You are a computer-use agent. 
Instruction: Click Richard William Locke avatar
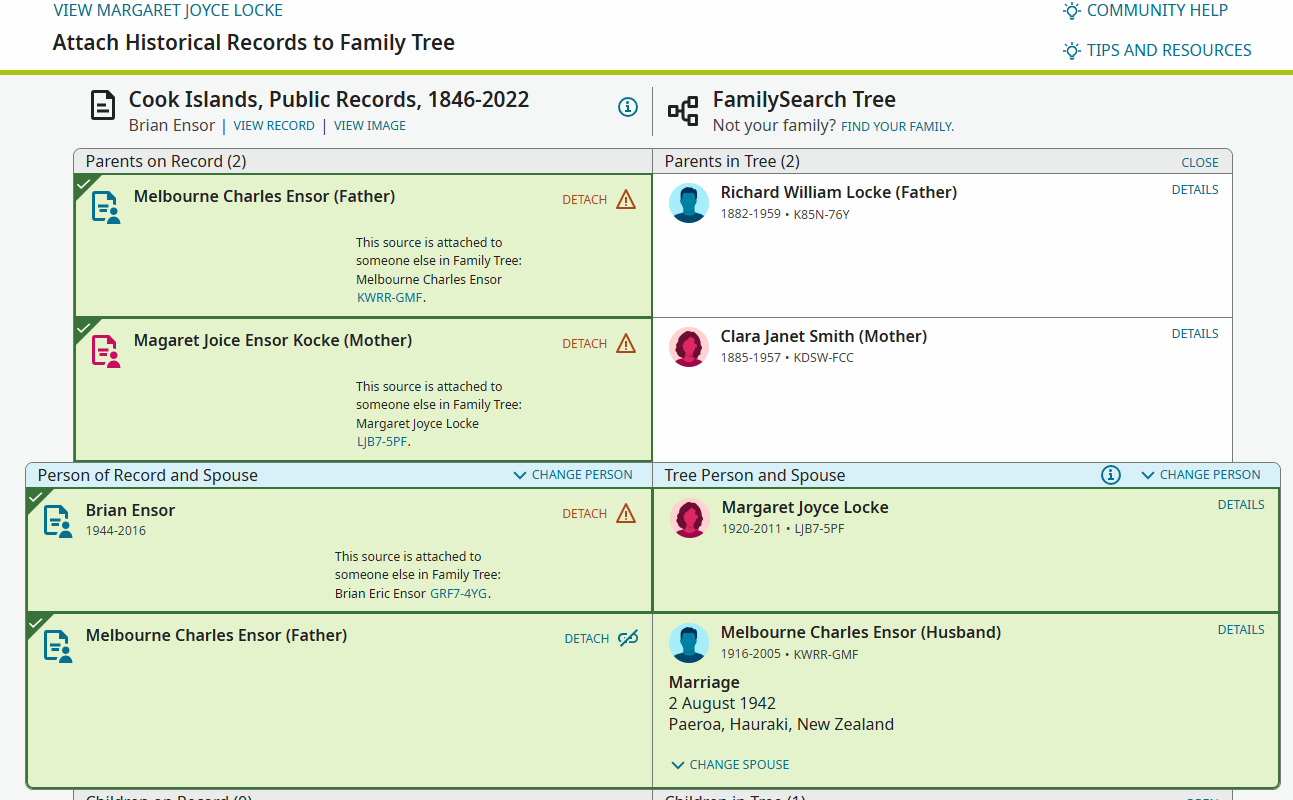coord(689,203)
